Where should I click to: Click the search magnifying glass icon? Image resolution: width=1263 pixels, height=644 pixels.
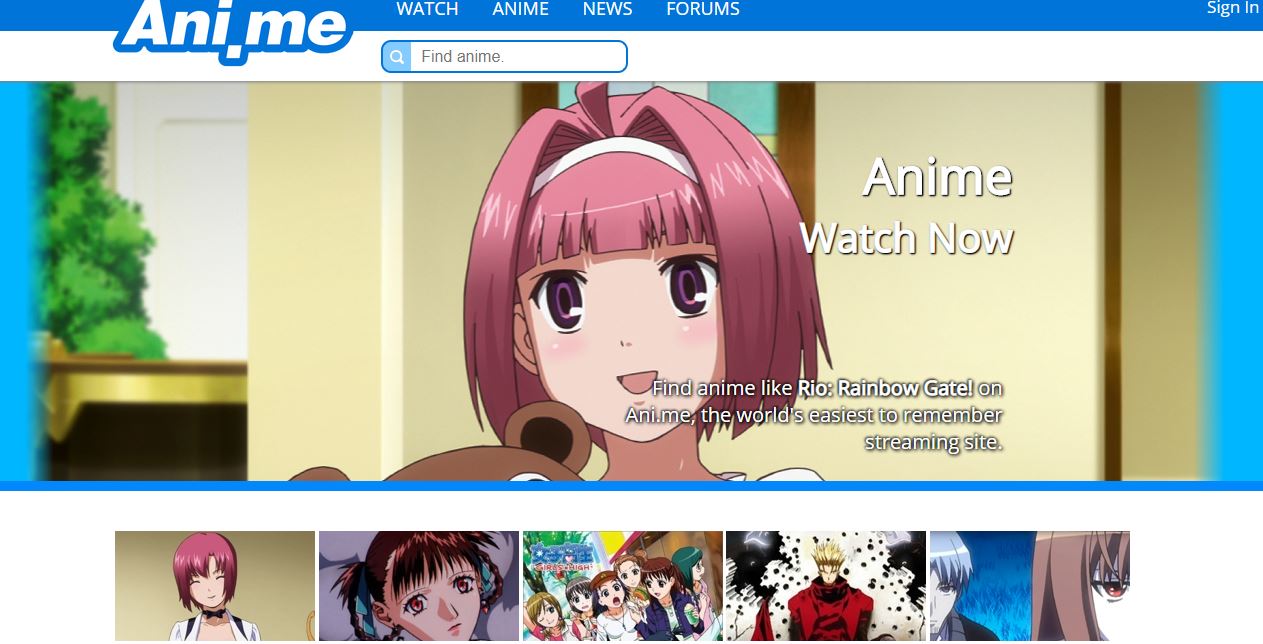[396, 56]
